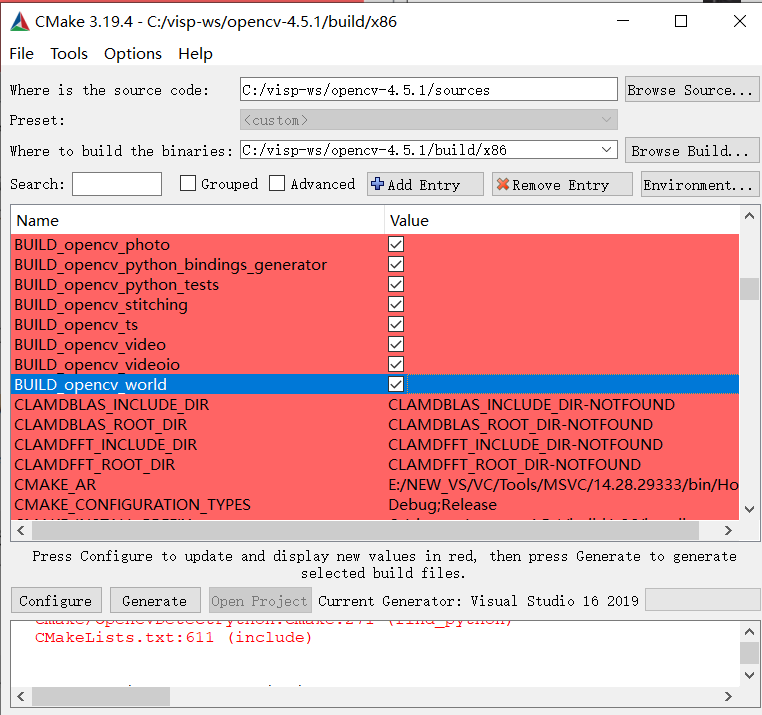Screen dimensions: 762x715
Task: Open the Options menu
Action: click(133, 53)
